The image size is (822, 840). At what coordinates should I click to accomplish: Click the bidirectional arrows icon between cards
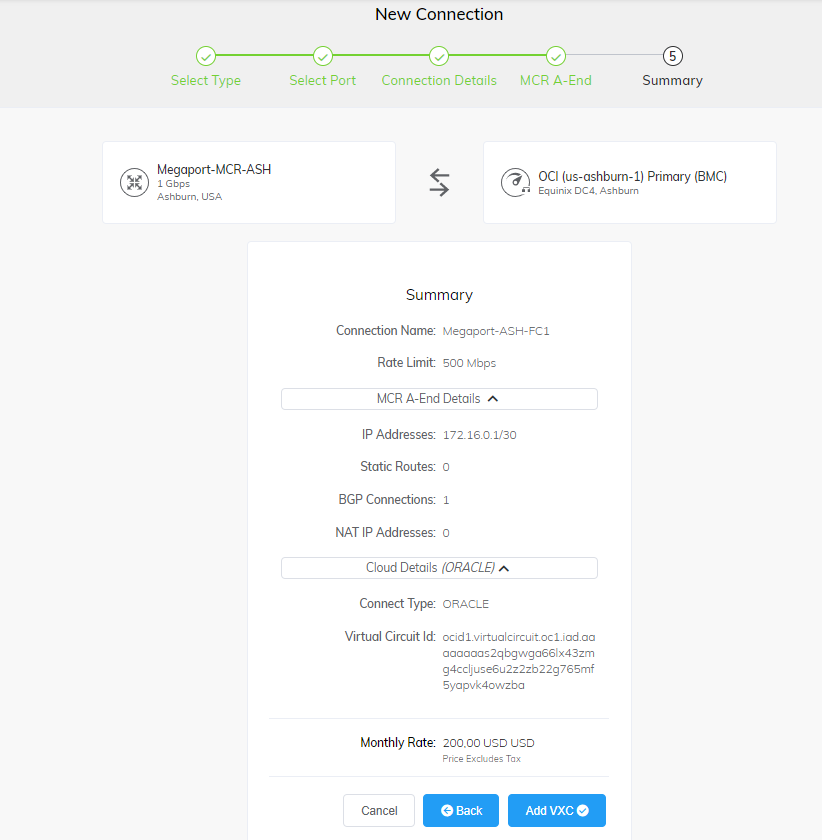439,183
